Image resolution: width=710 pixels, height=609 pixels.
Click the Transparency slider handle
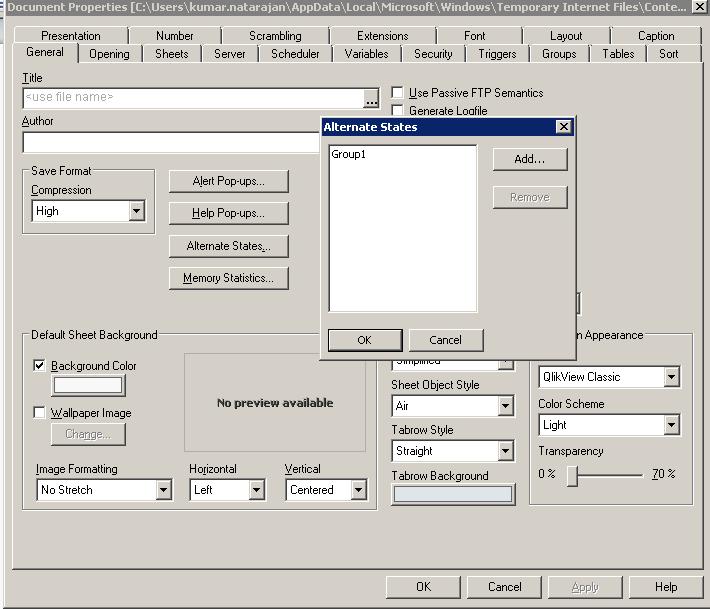click(572, 475)
